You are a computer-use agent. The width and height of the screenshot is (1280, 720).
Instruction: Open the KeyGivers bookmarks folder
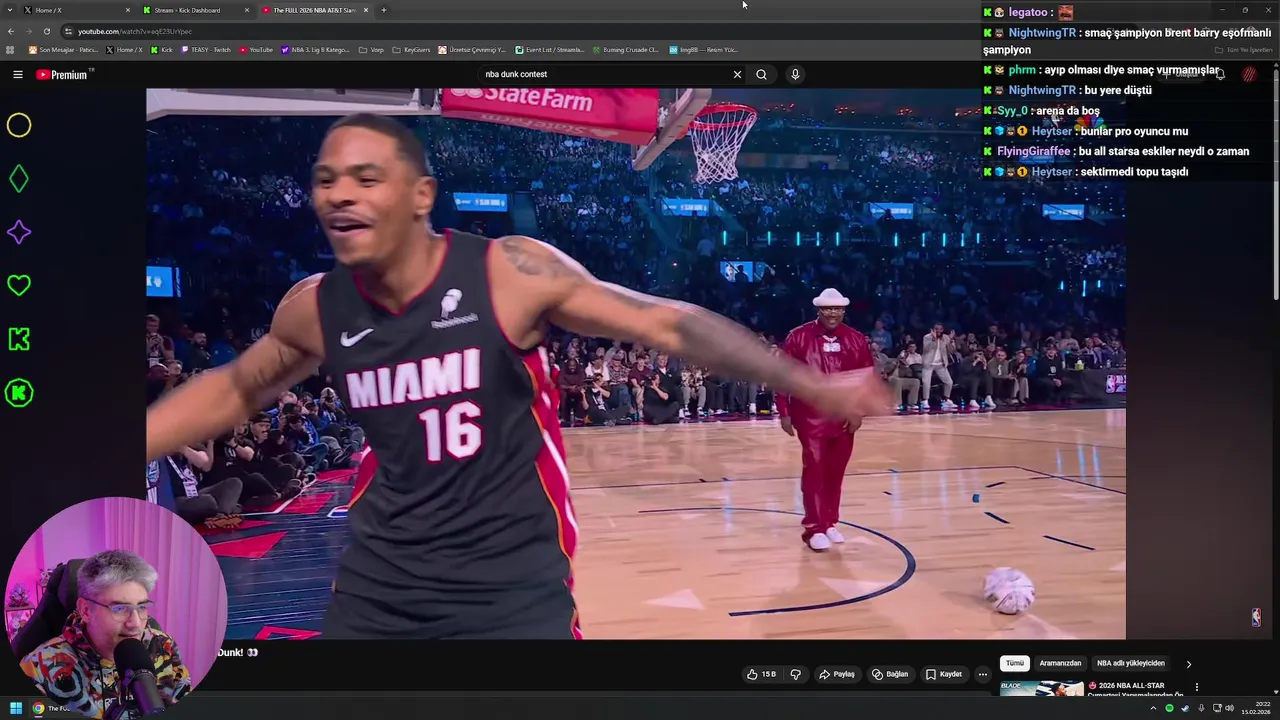click(x=411, y=49)
